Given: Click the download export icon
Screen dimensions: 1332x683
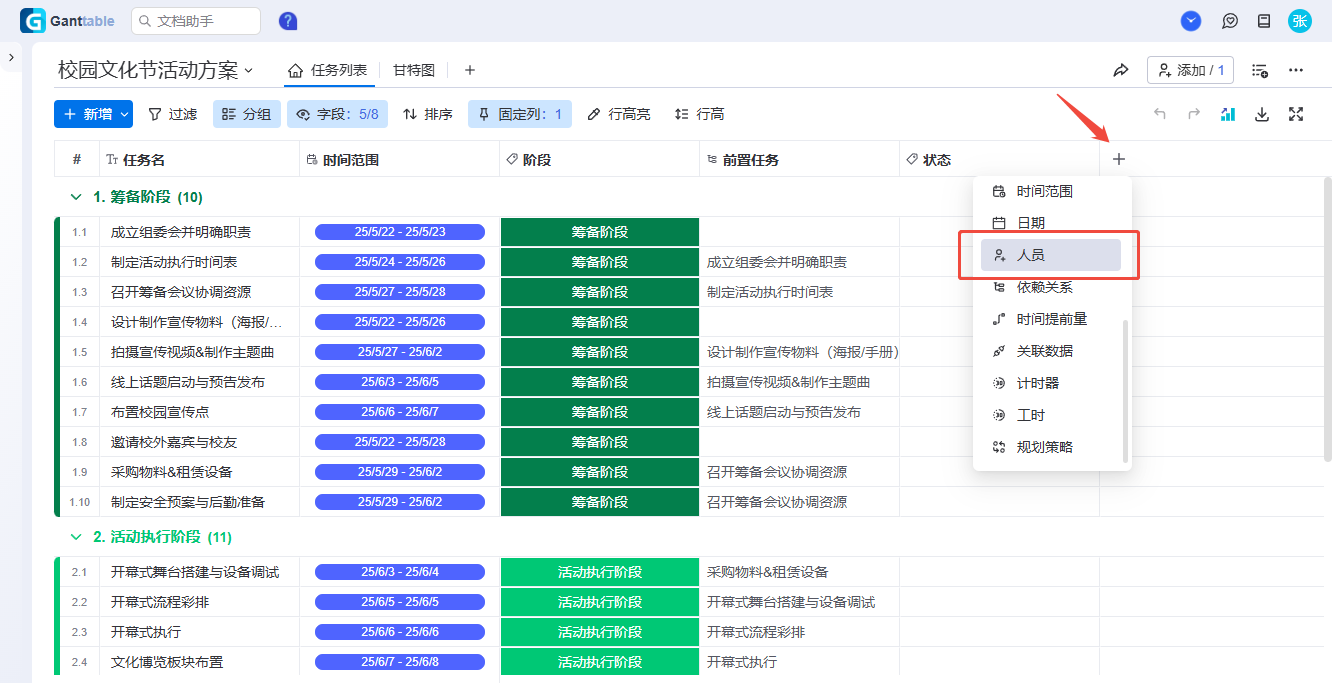Looking at the screenshot, I should 1262,114.
